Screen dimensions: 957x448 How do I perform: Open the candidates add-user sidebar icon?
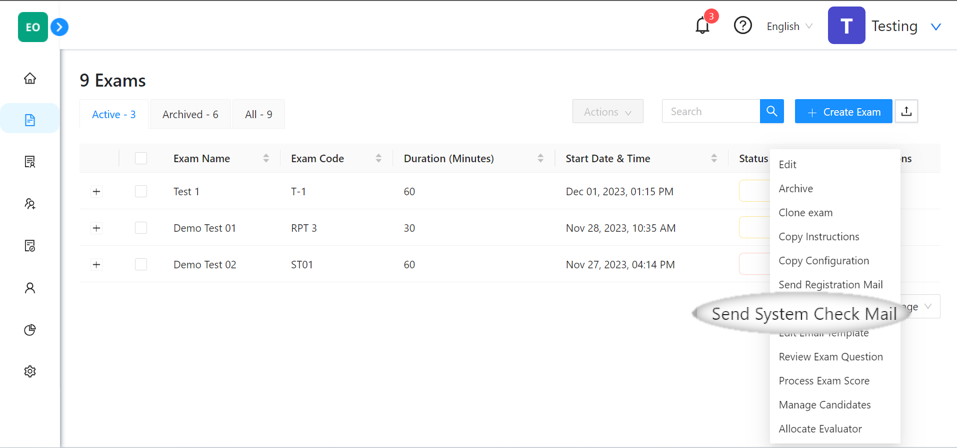click(30, 204)
